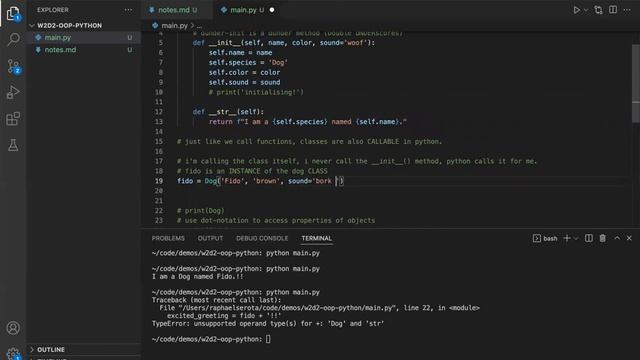Open the run options dropdown arrow

pyautogui.click(x=586, y=10)
